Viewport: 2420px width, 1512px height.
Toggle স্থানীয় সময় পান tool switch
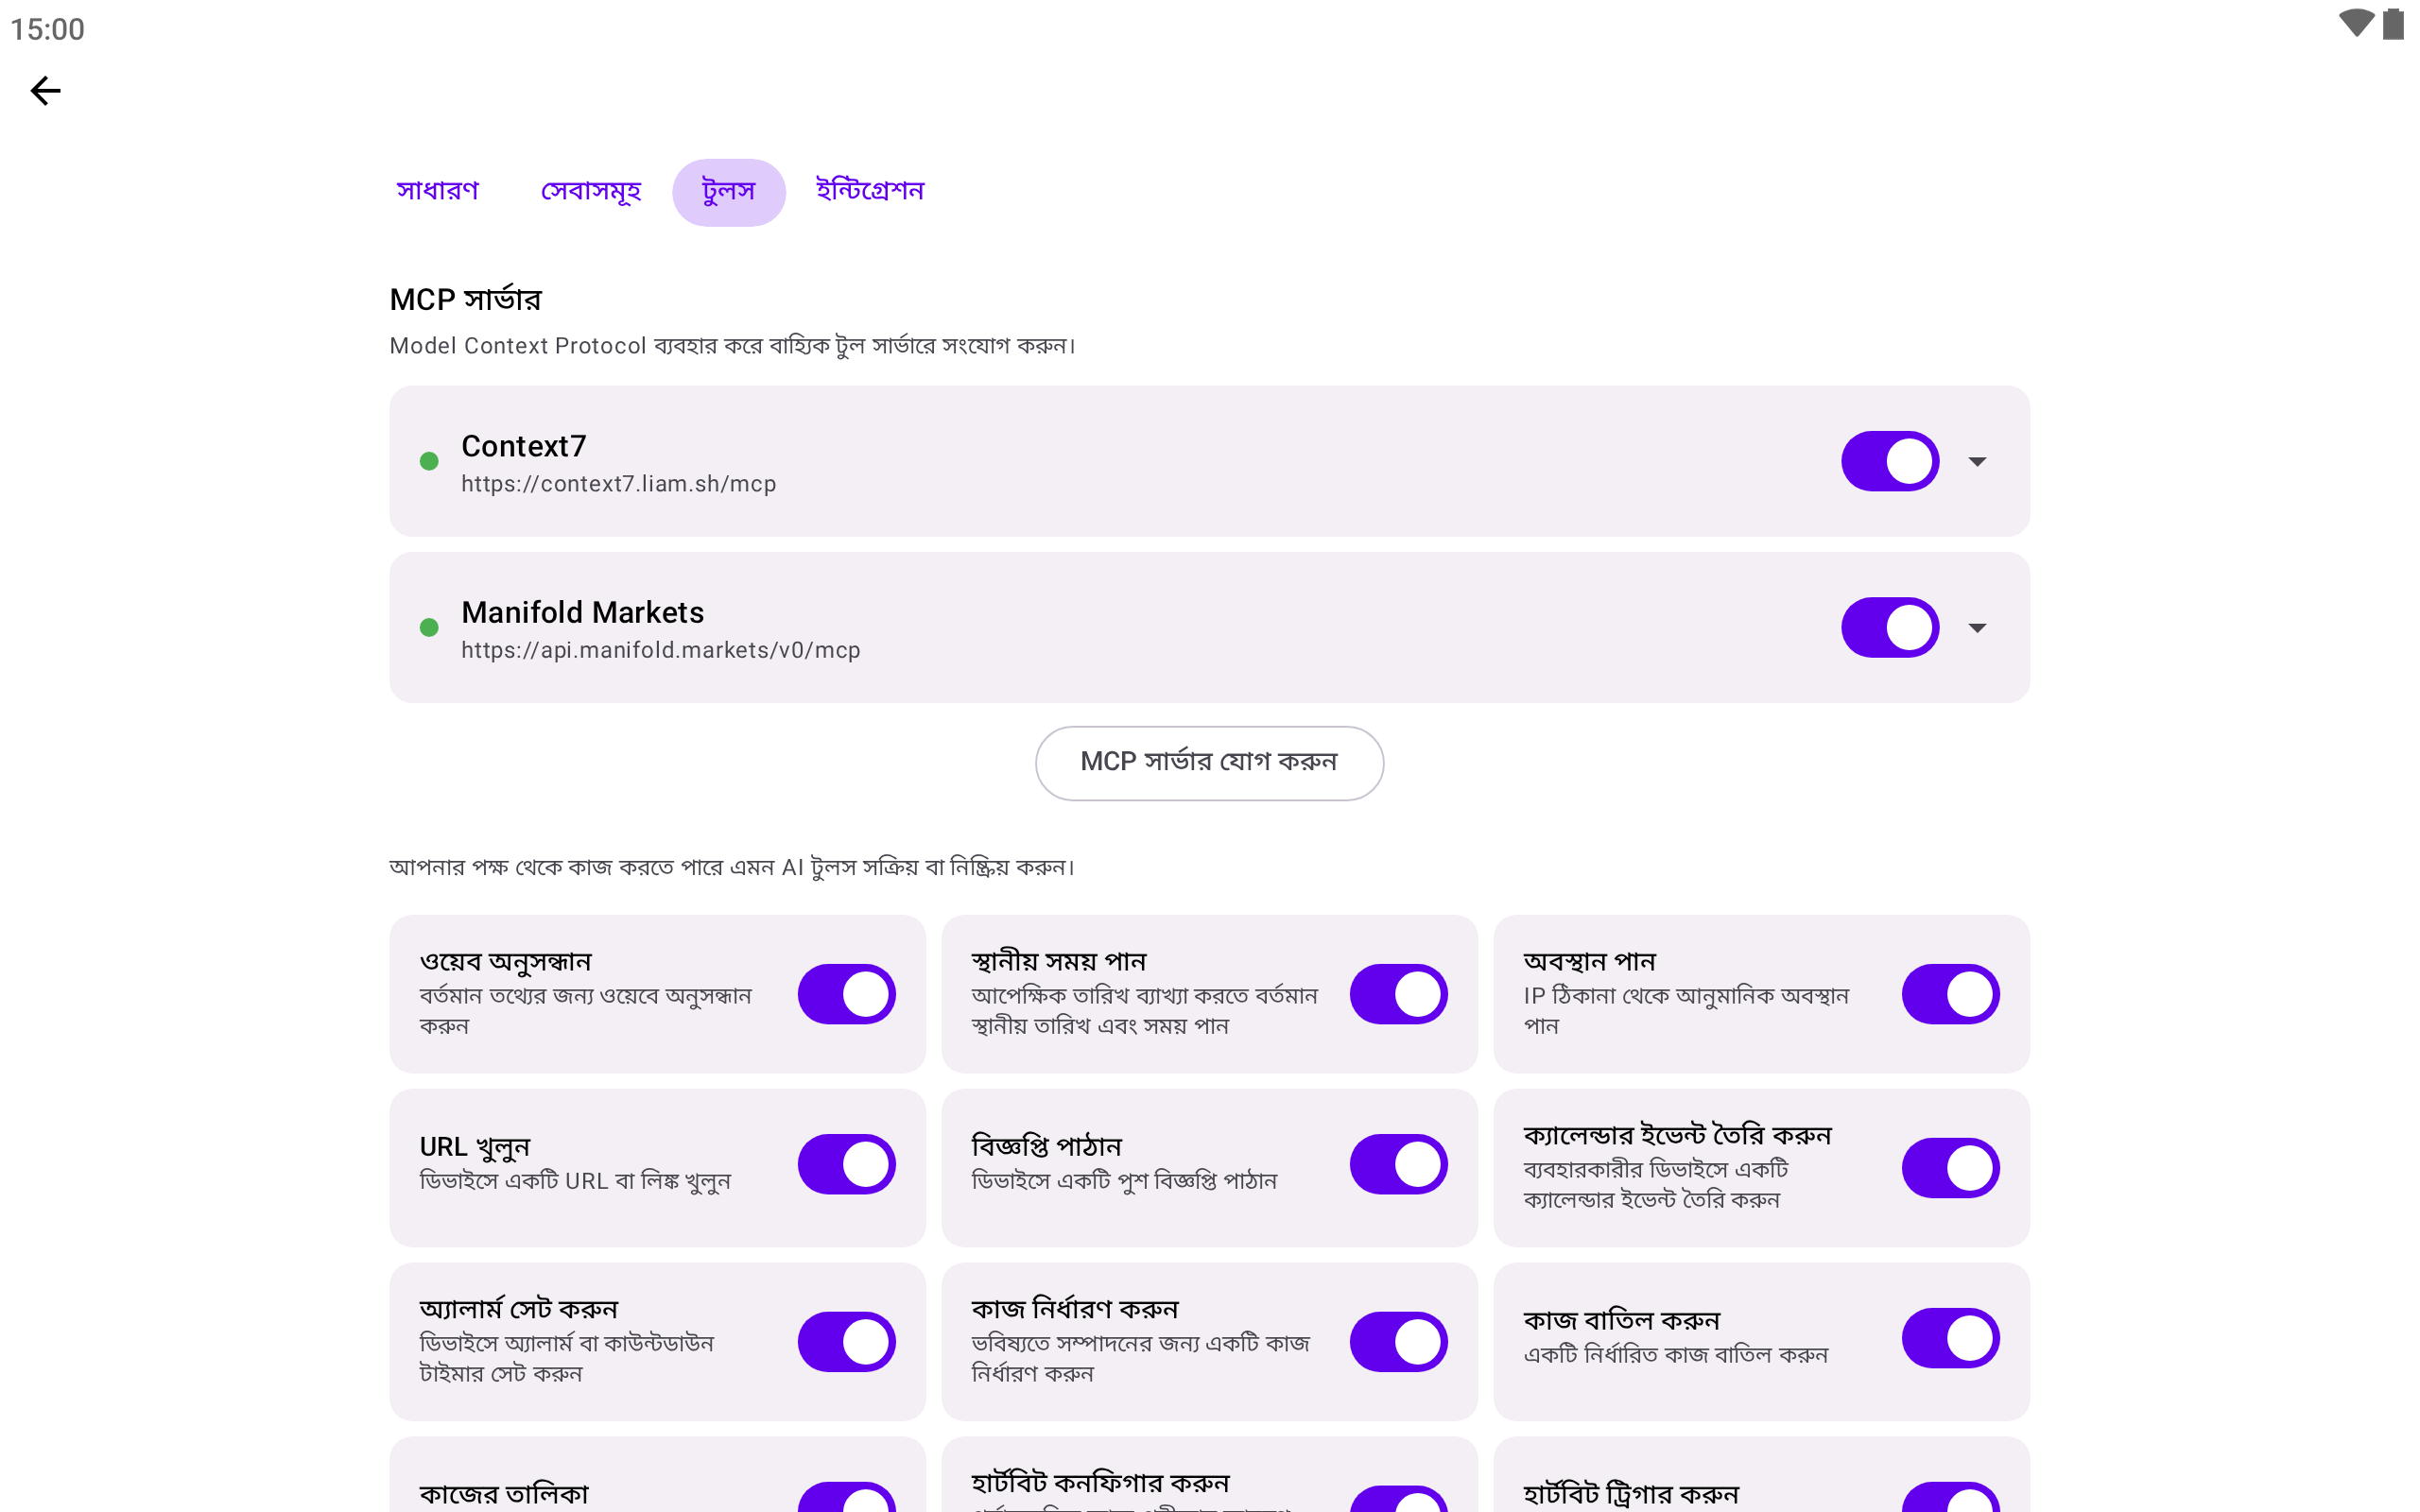pos(1398,994)
